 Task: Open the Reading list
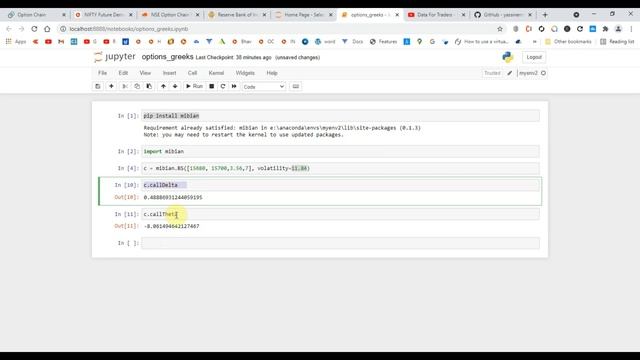(x=617, y=42)
